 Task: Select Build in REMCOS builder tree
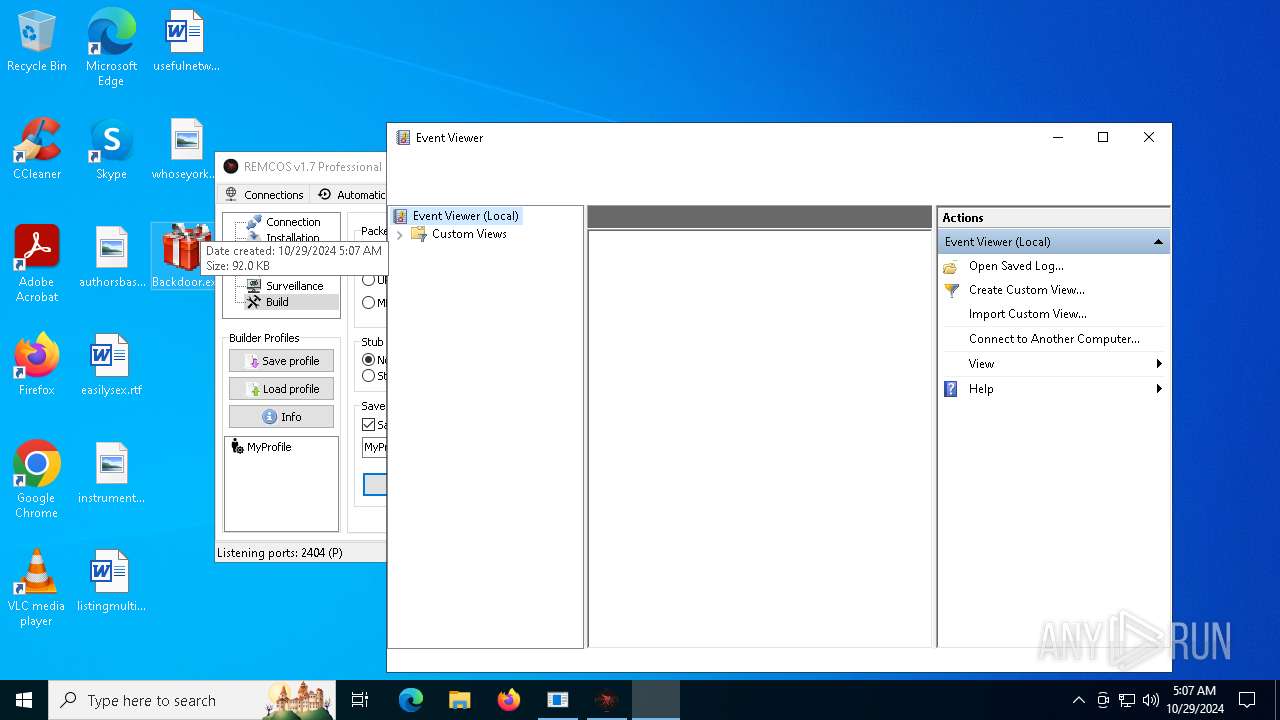[277, 302]
